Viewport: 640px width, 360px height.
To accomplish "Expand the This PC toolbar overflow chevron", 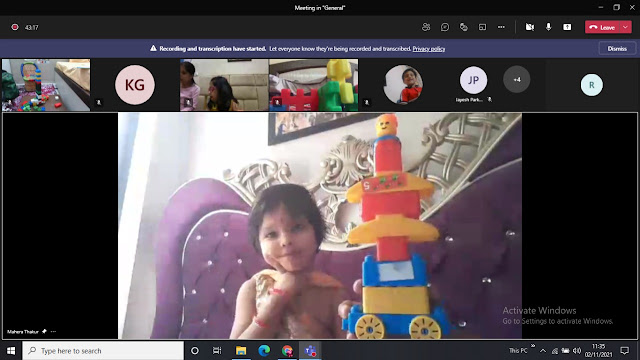I will point(533,346).
